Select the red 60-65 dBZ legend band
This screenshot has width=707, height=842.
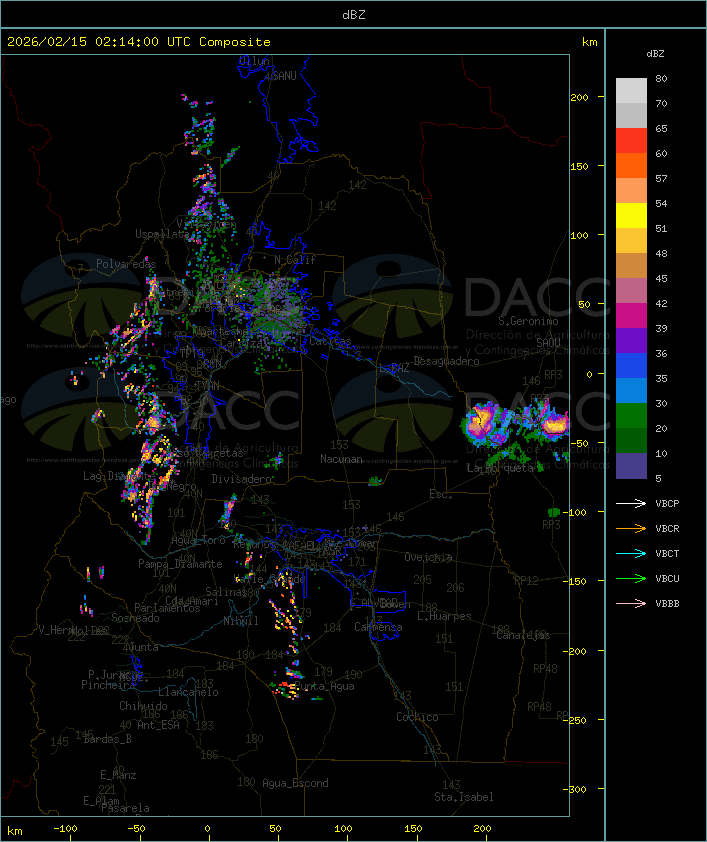click(x=631, y=141)
